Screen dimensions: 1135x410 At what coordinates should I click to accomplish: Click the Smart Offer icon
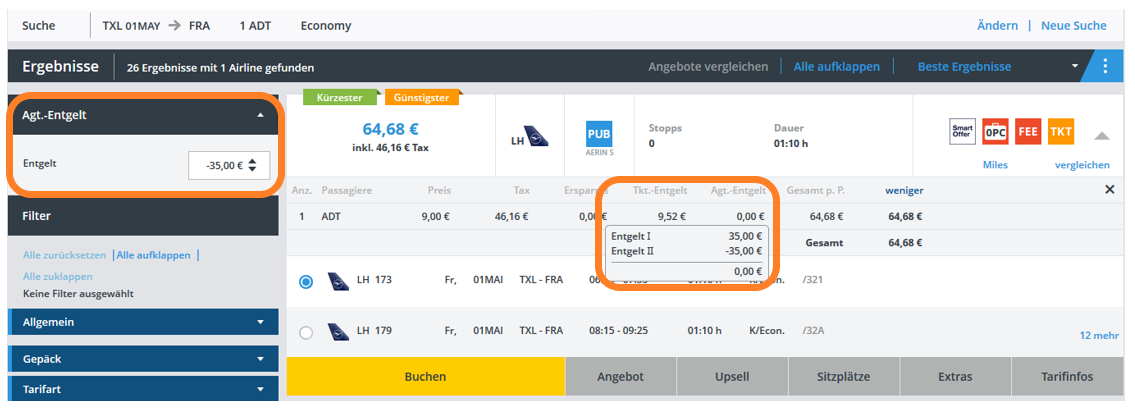962,132
